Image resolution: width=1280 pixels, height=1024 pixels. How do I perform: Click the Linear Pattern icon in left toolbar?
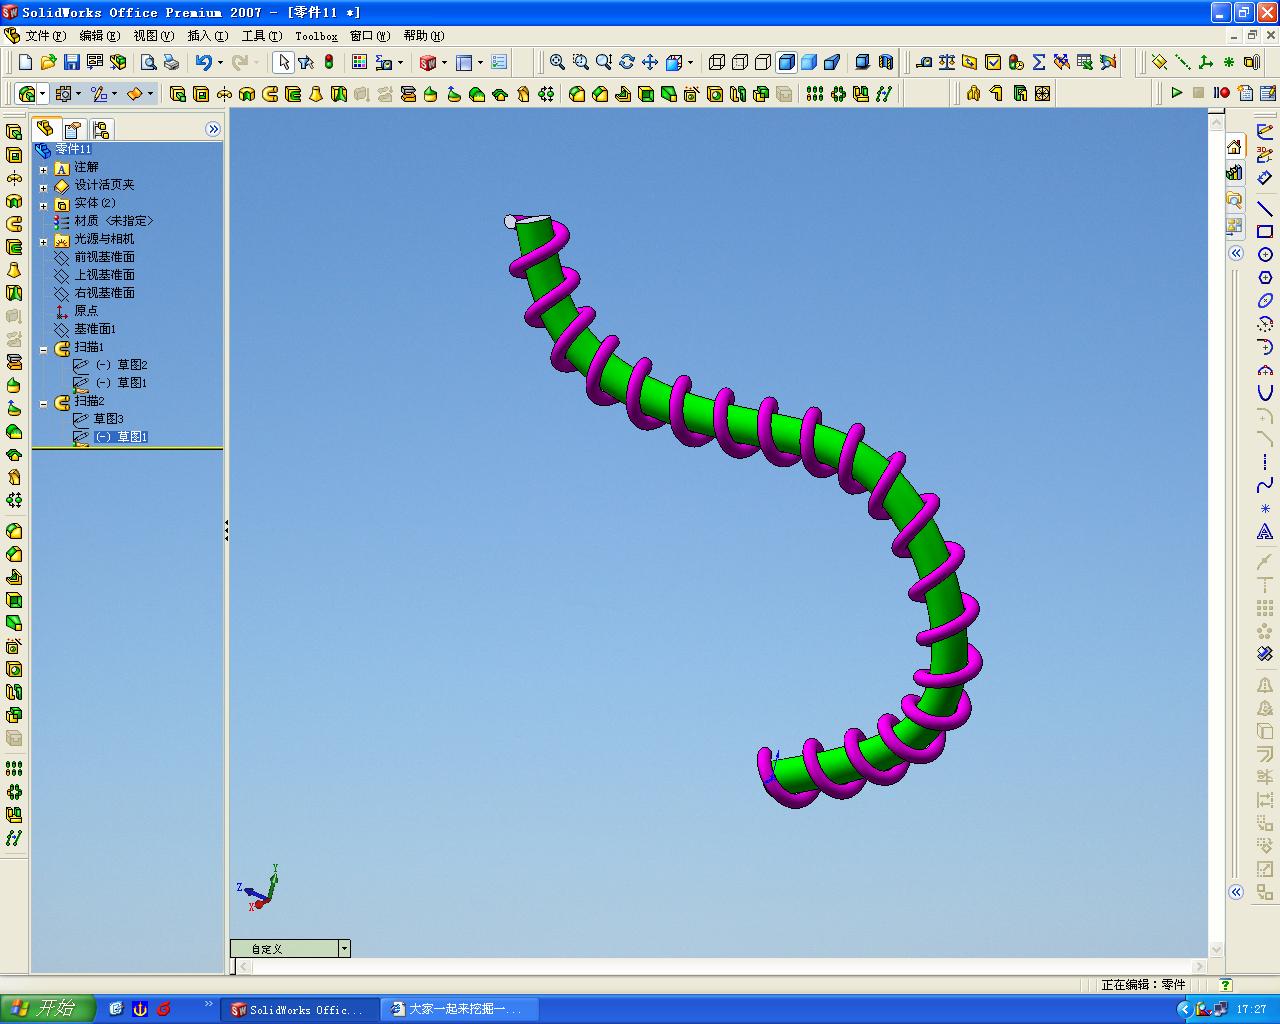point(14,769)
